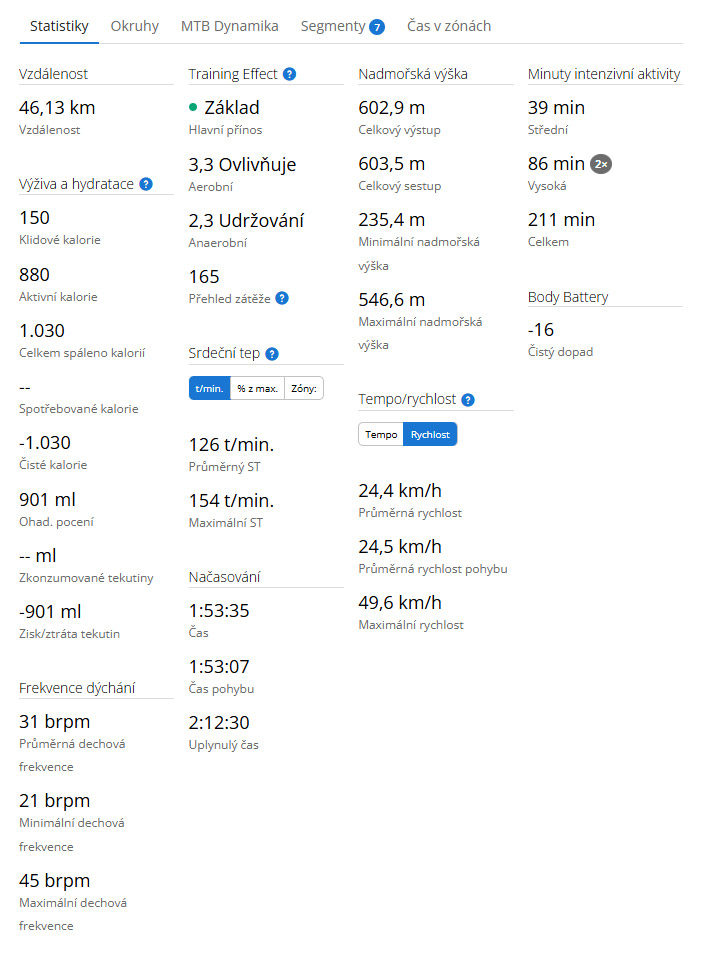Open help for Výživa a hydratace
The width and height of the screenshot is (710, 955).
(146, 184)
